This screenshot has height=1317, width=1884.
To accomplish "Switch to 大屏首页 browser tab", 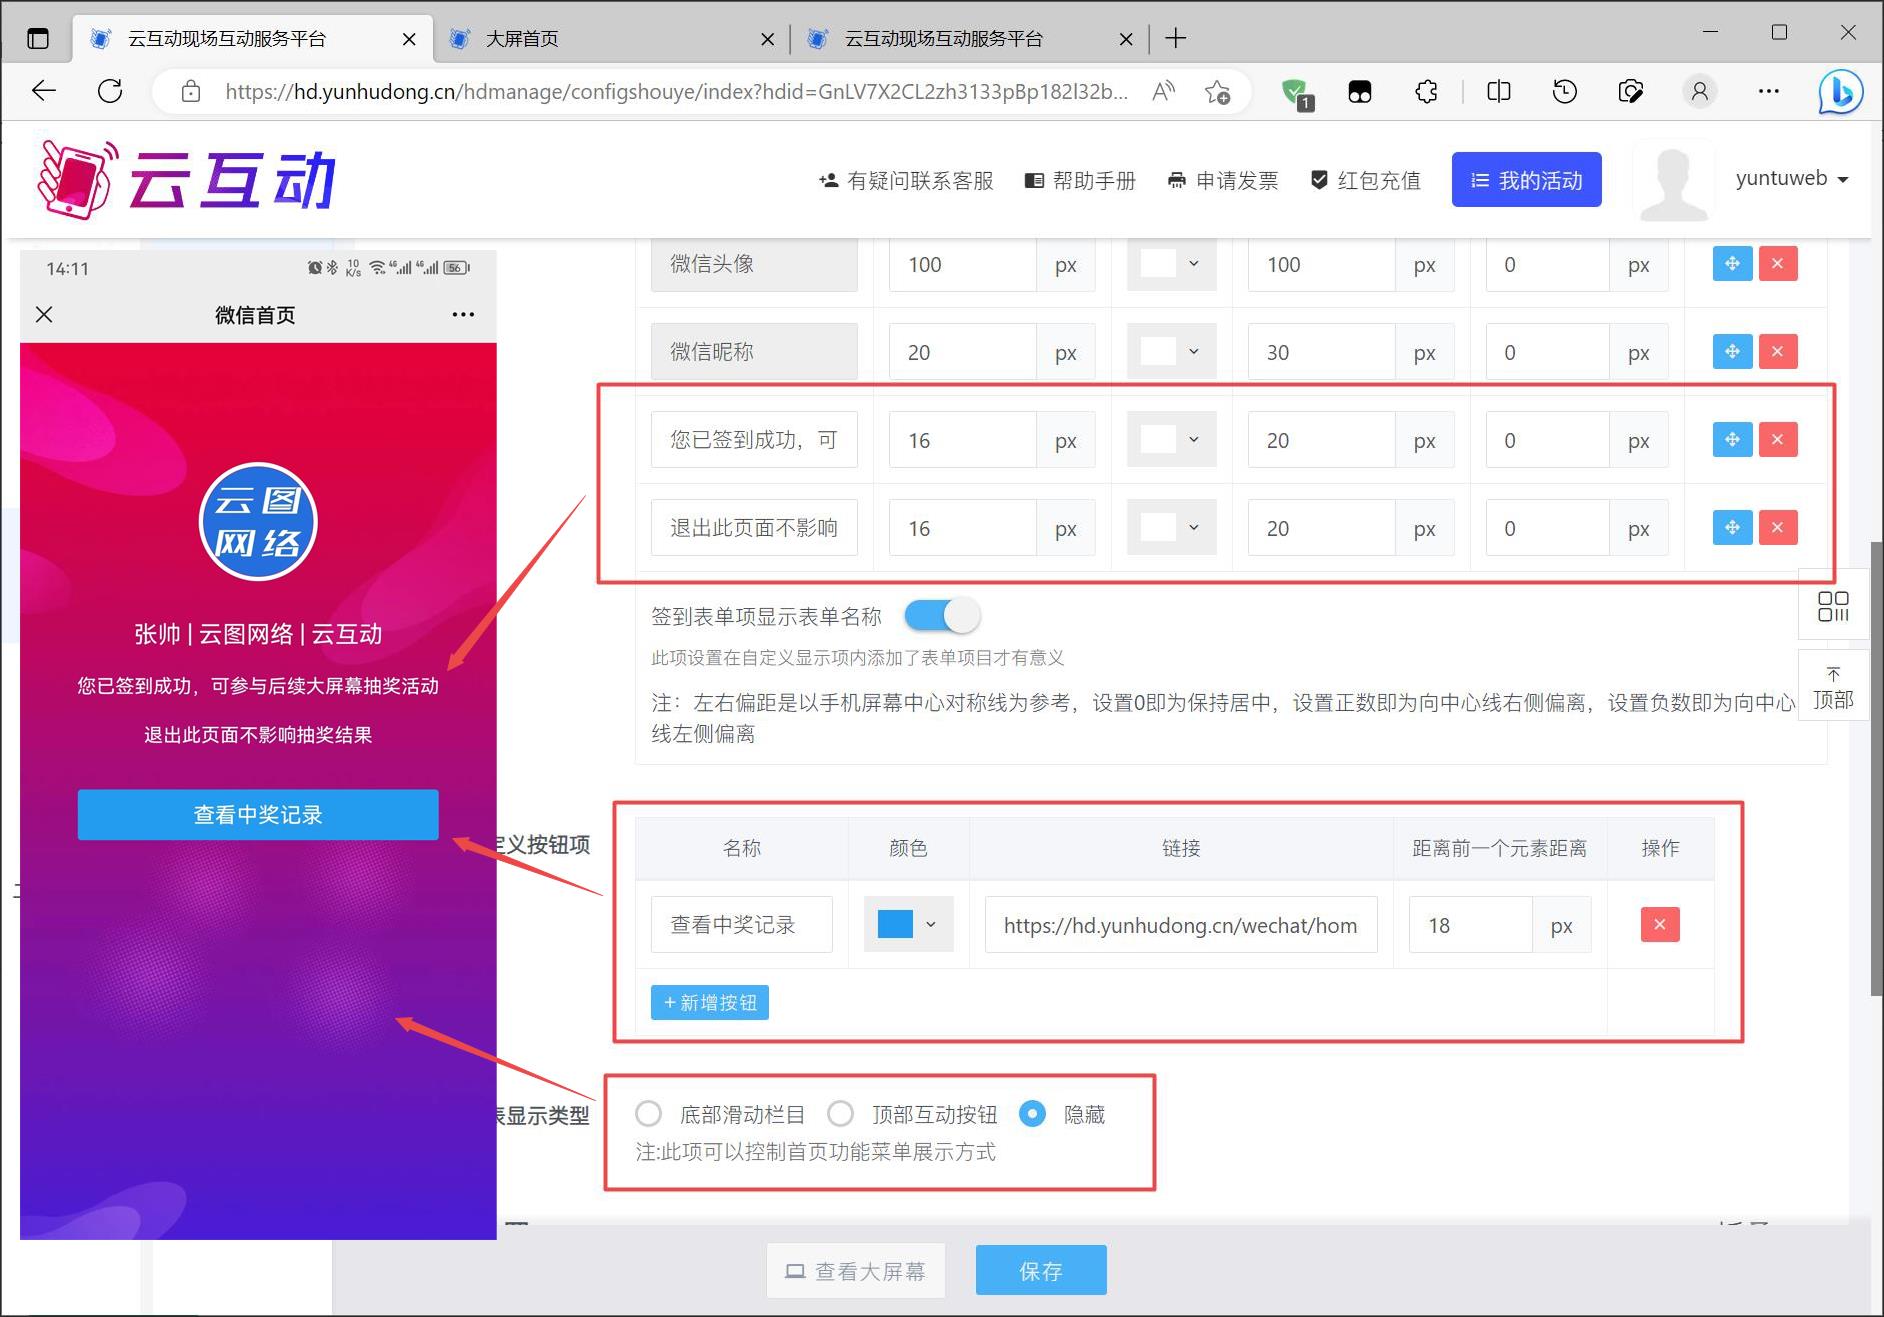I will pyautogui.click(x=610, y=39).
